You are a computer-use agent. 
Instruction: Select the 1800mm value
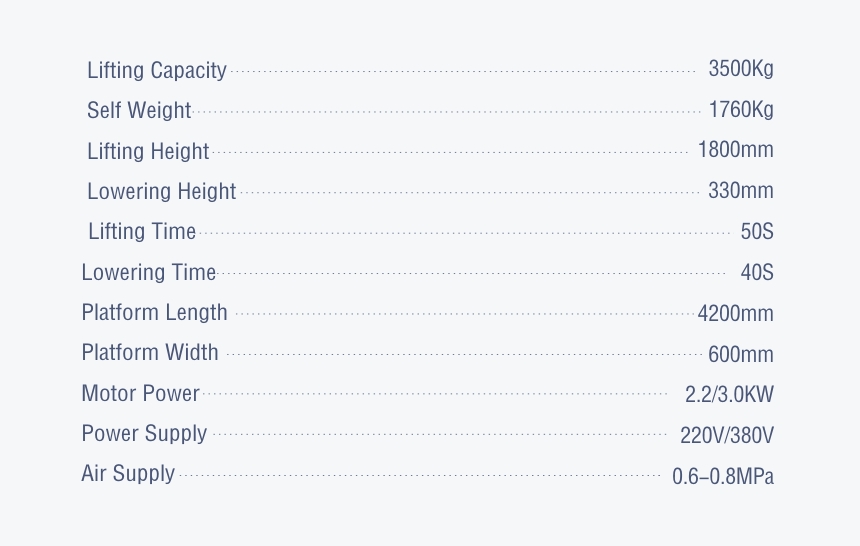click(x=735, y=150)
